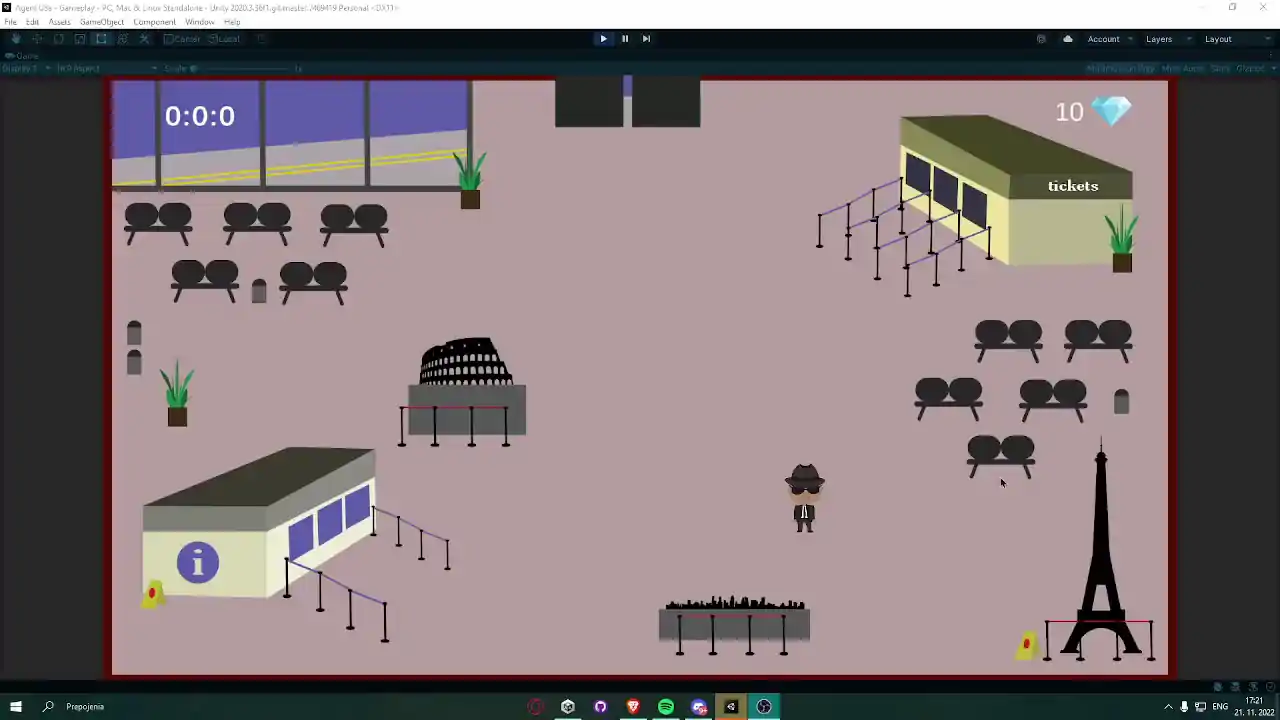The height and width of the screenshot is (720, 1280).
Task: Open the Layout dropdown
Action: tap(1236, 39)
